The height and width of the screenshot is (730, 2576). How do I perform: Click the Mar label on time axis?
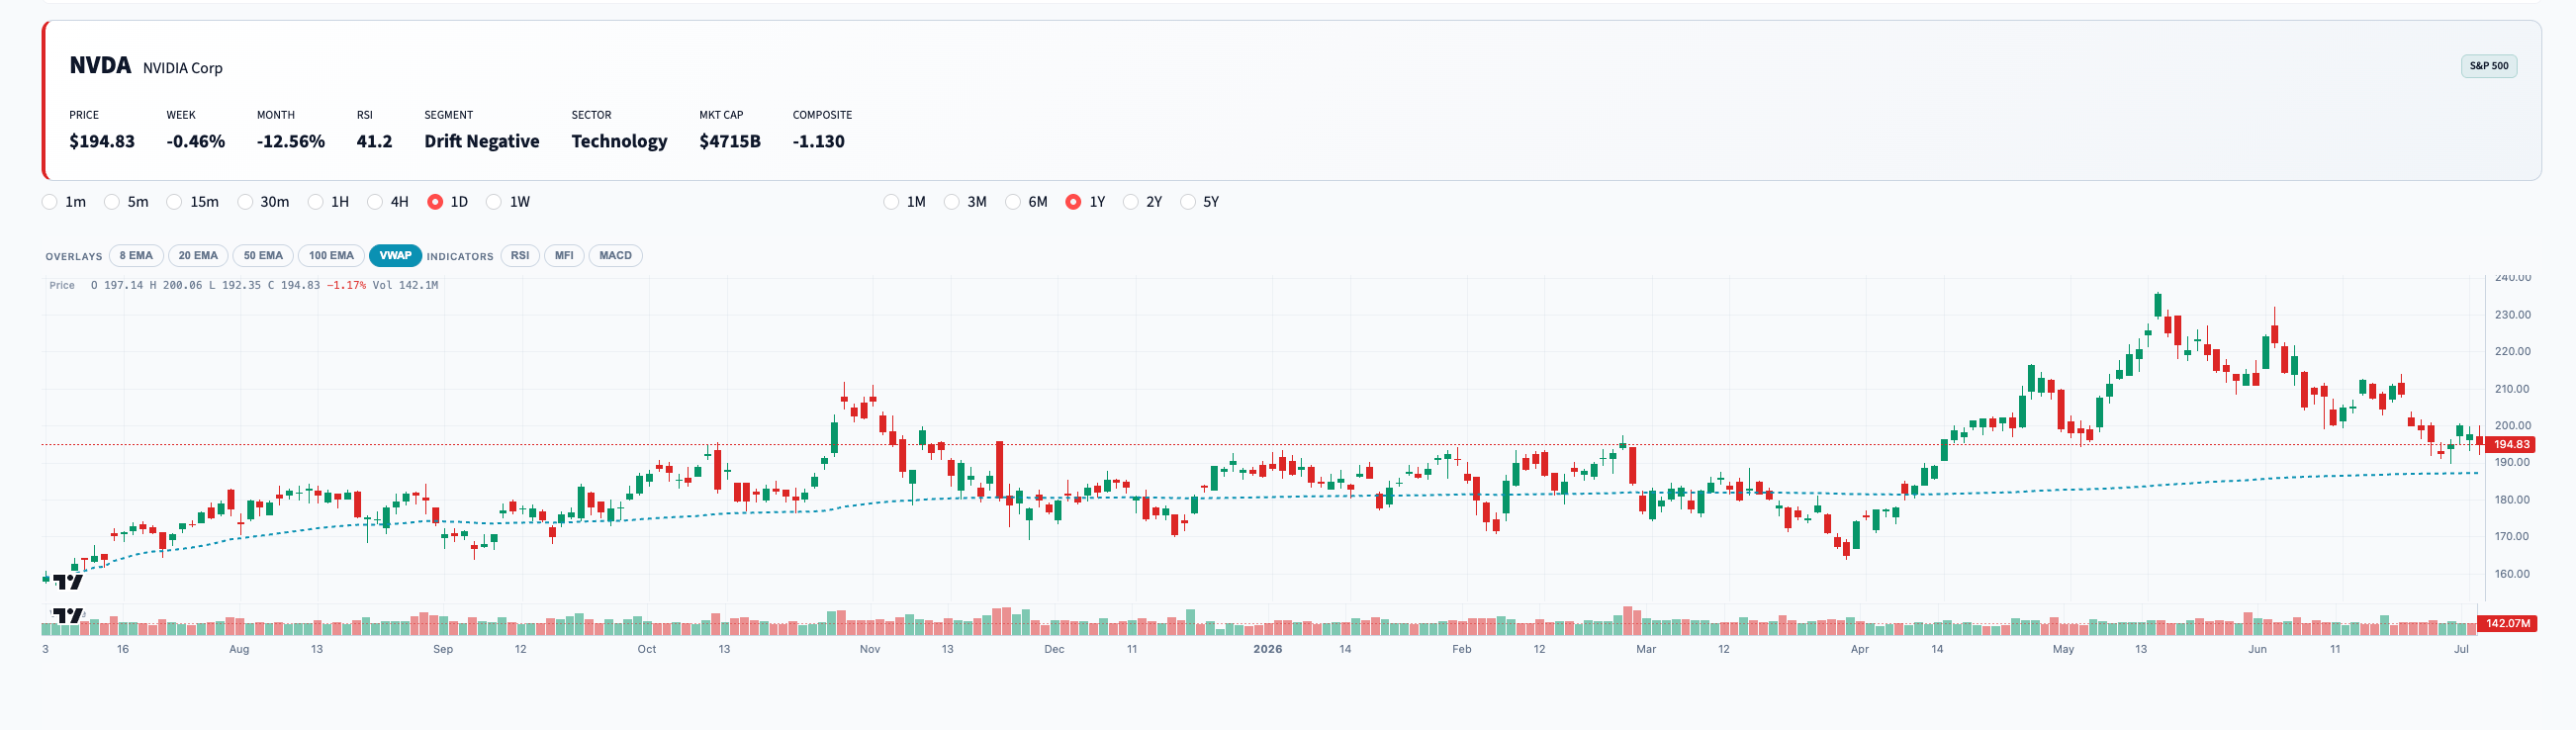1646,650
